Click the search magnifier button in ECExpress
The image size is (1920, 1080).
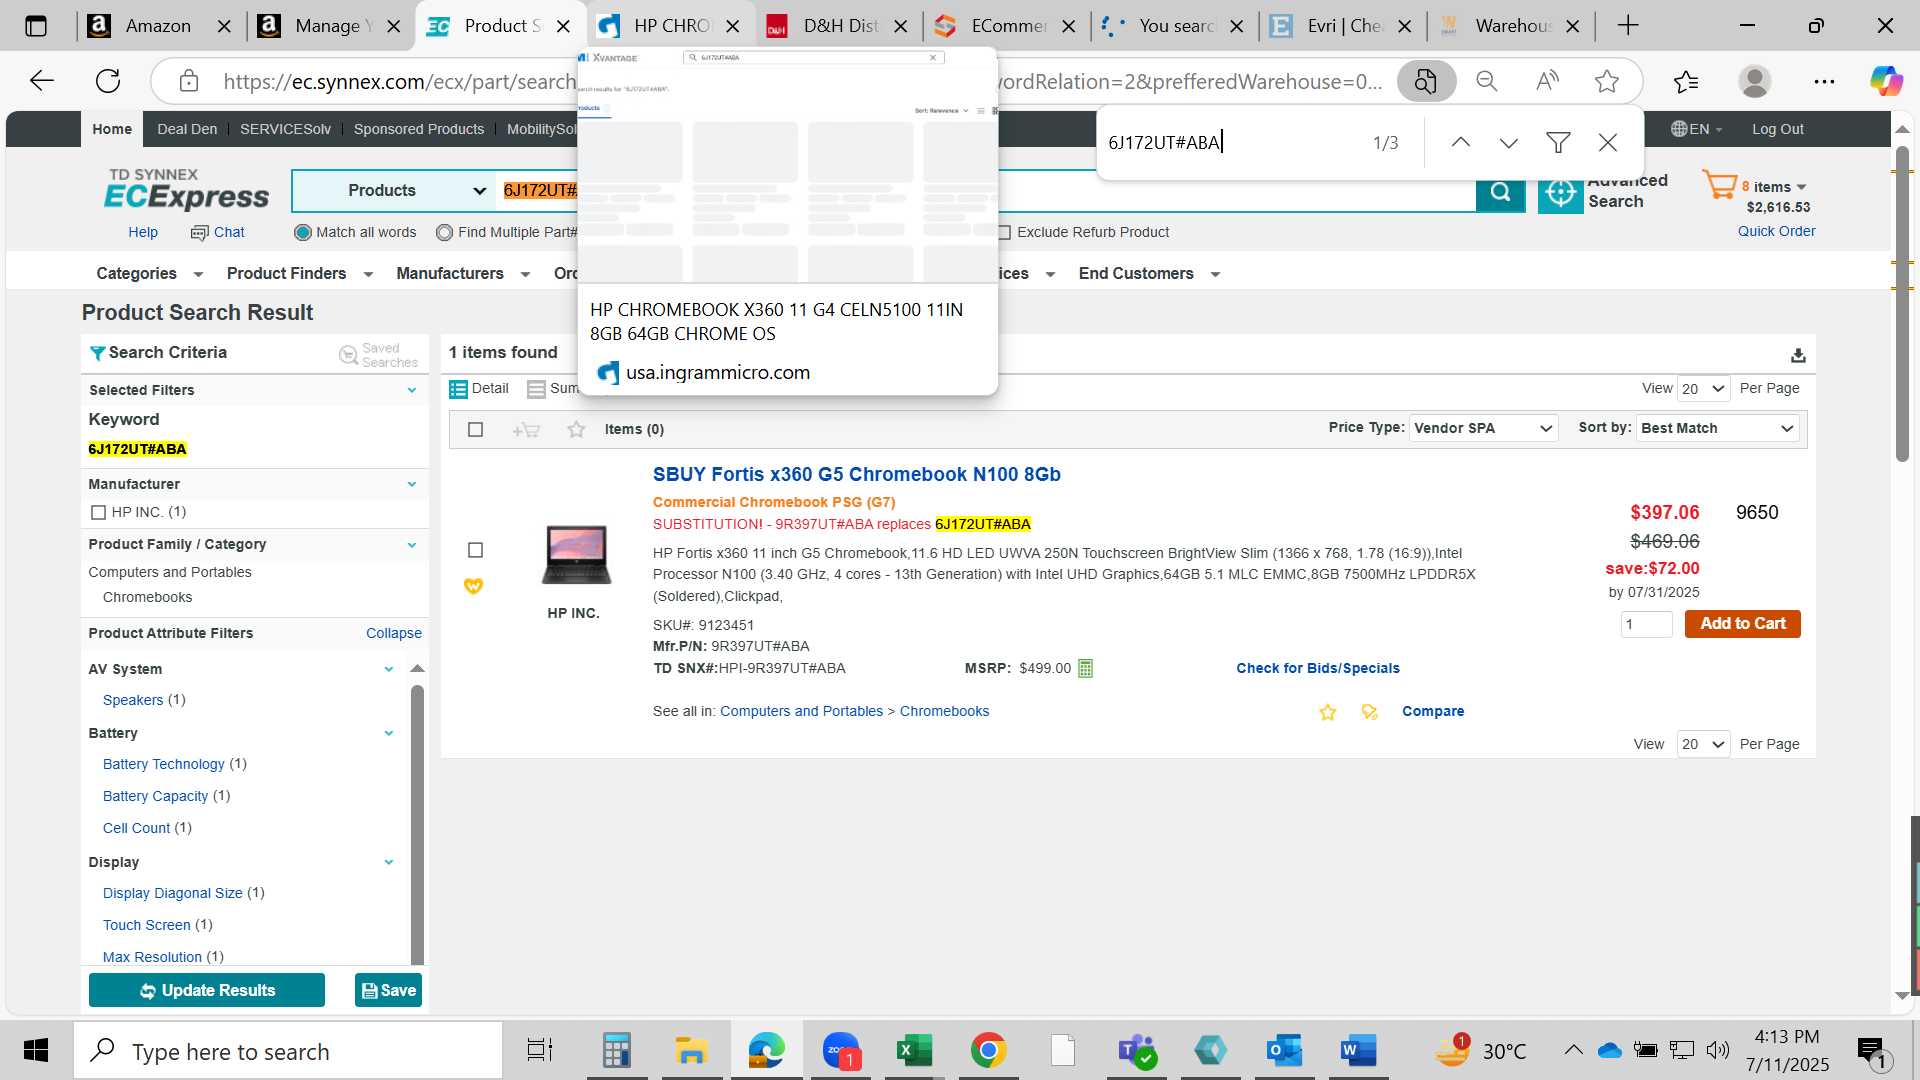click(1500, 192)
